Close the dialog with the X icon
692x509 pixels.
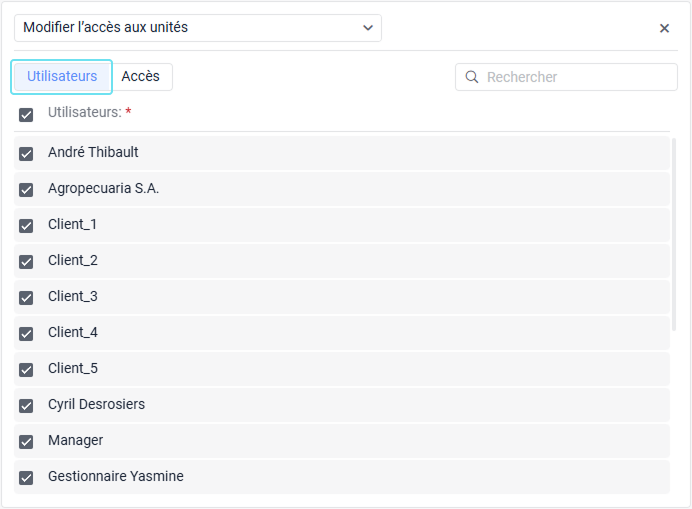pyautogui.click(x=664, y=28)
